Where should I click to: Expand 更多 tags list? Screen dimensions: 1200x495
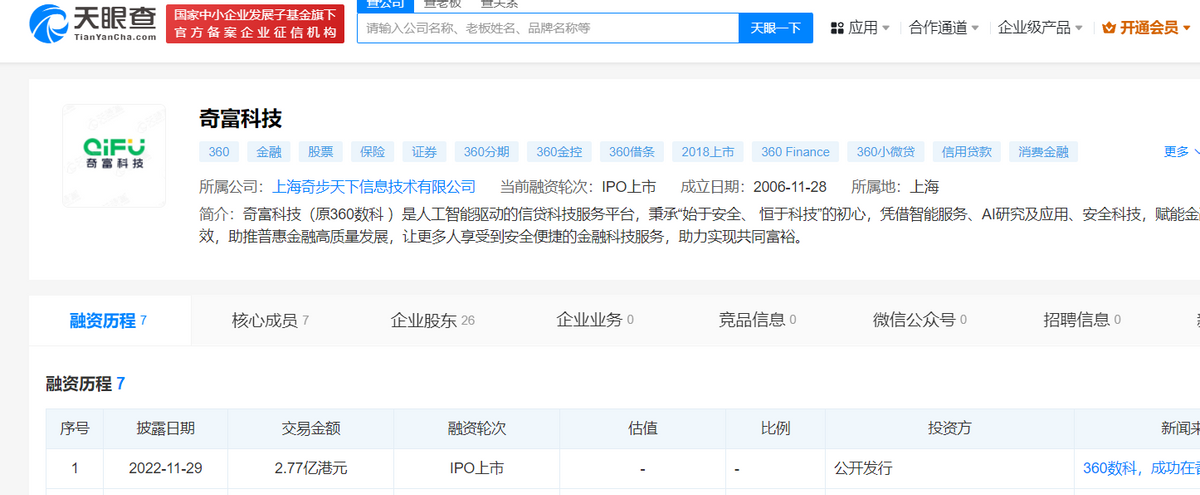(x=1182, y=152)
